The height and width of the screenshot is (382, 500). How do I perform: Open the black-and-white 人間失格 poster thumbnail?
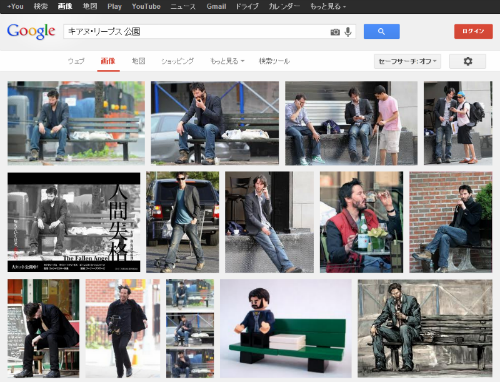[74, 222]
